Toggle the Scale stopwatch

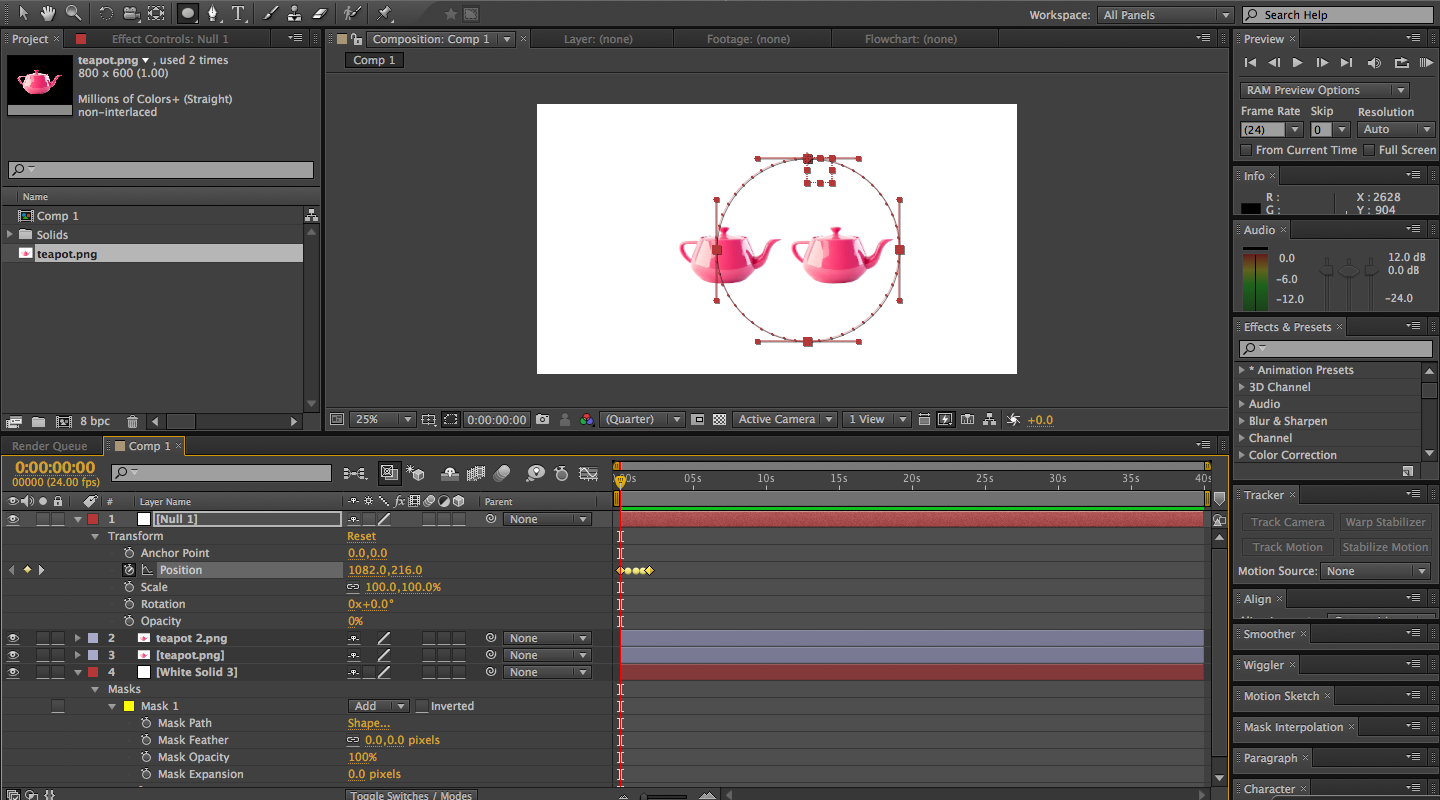click(129, 587)
